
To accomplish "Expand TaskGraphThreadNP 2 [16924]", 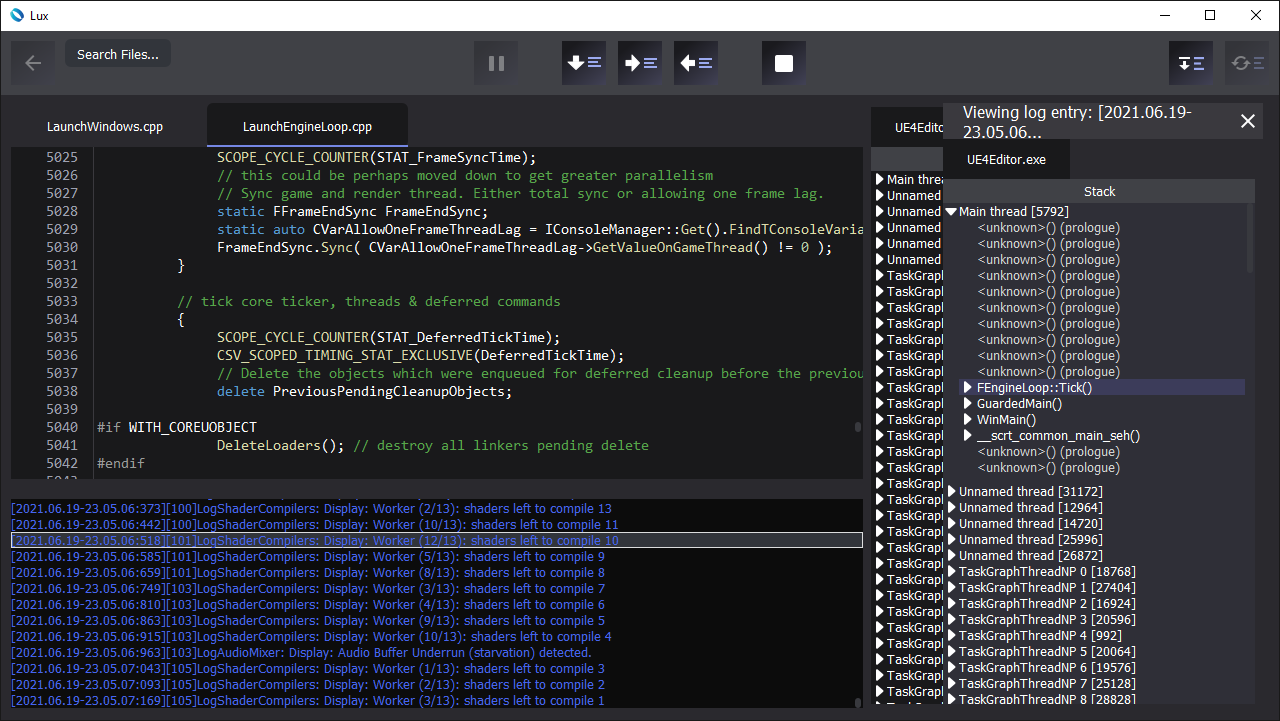I will 952,604.
